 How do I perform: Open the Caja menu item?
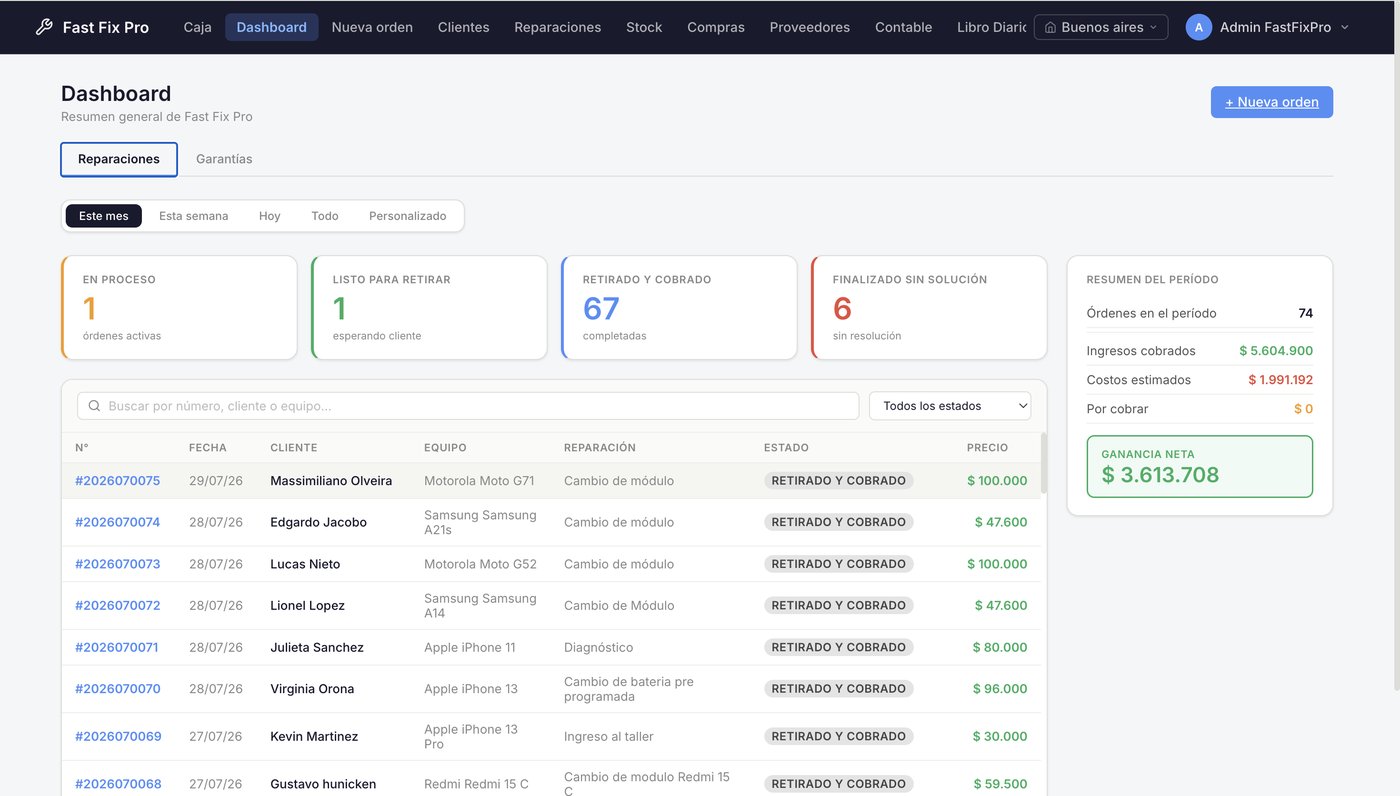[x=198, y=27]
